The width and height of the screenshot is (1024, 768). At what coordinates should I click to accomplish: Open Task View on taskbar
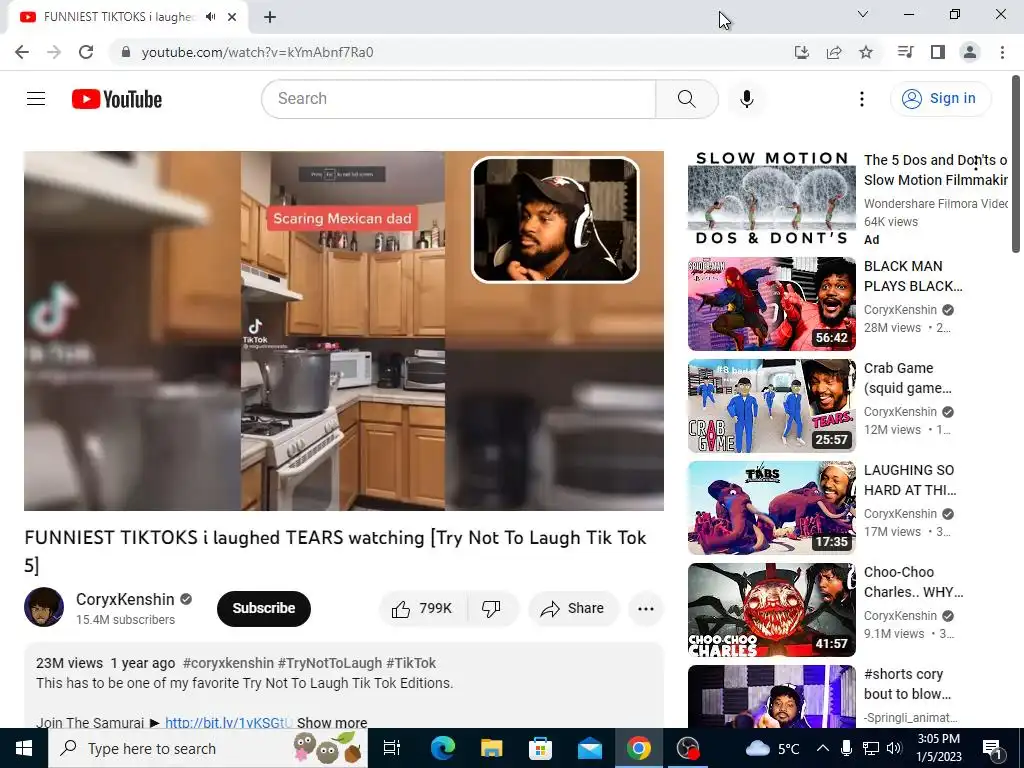[x=391, y=748]
